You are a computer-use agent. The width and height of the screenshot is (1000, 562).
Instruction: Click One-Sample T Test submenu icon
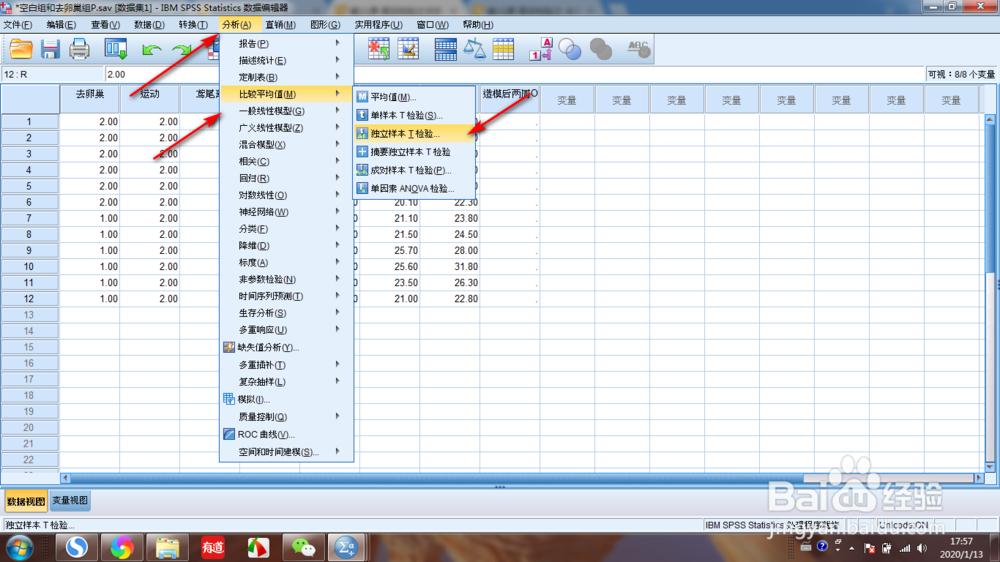pos(362,115)
